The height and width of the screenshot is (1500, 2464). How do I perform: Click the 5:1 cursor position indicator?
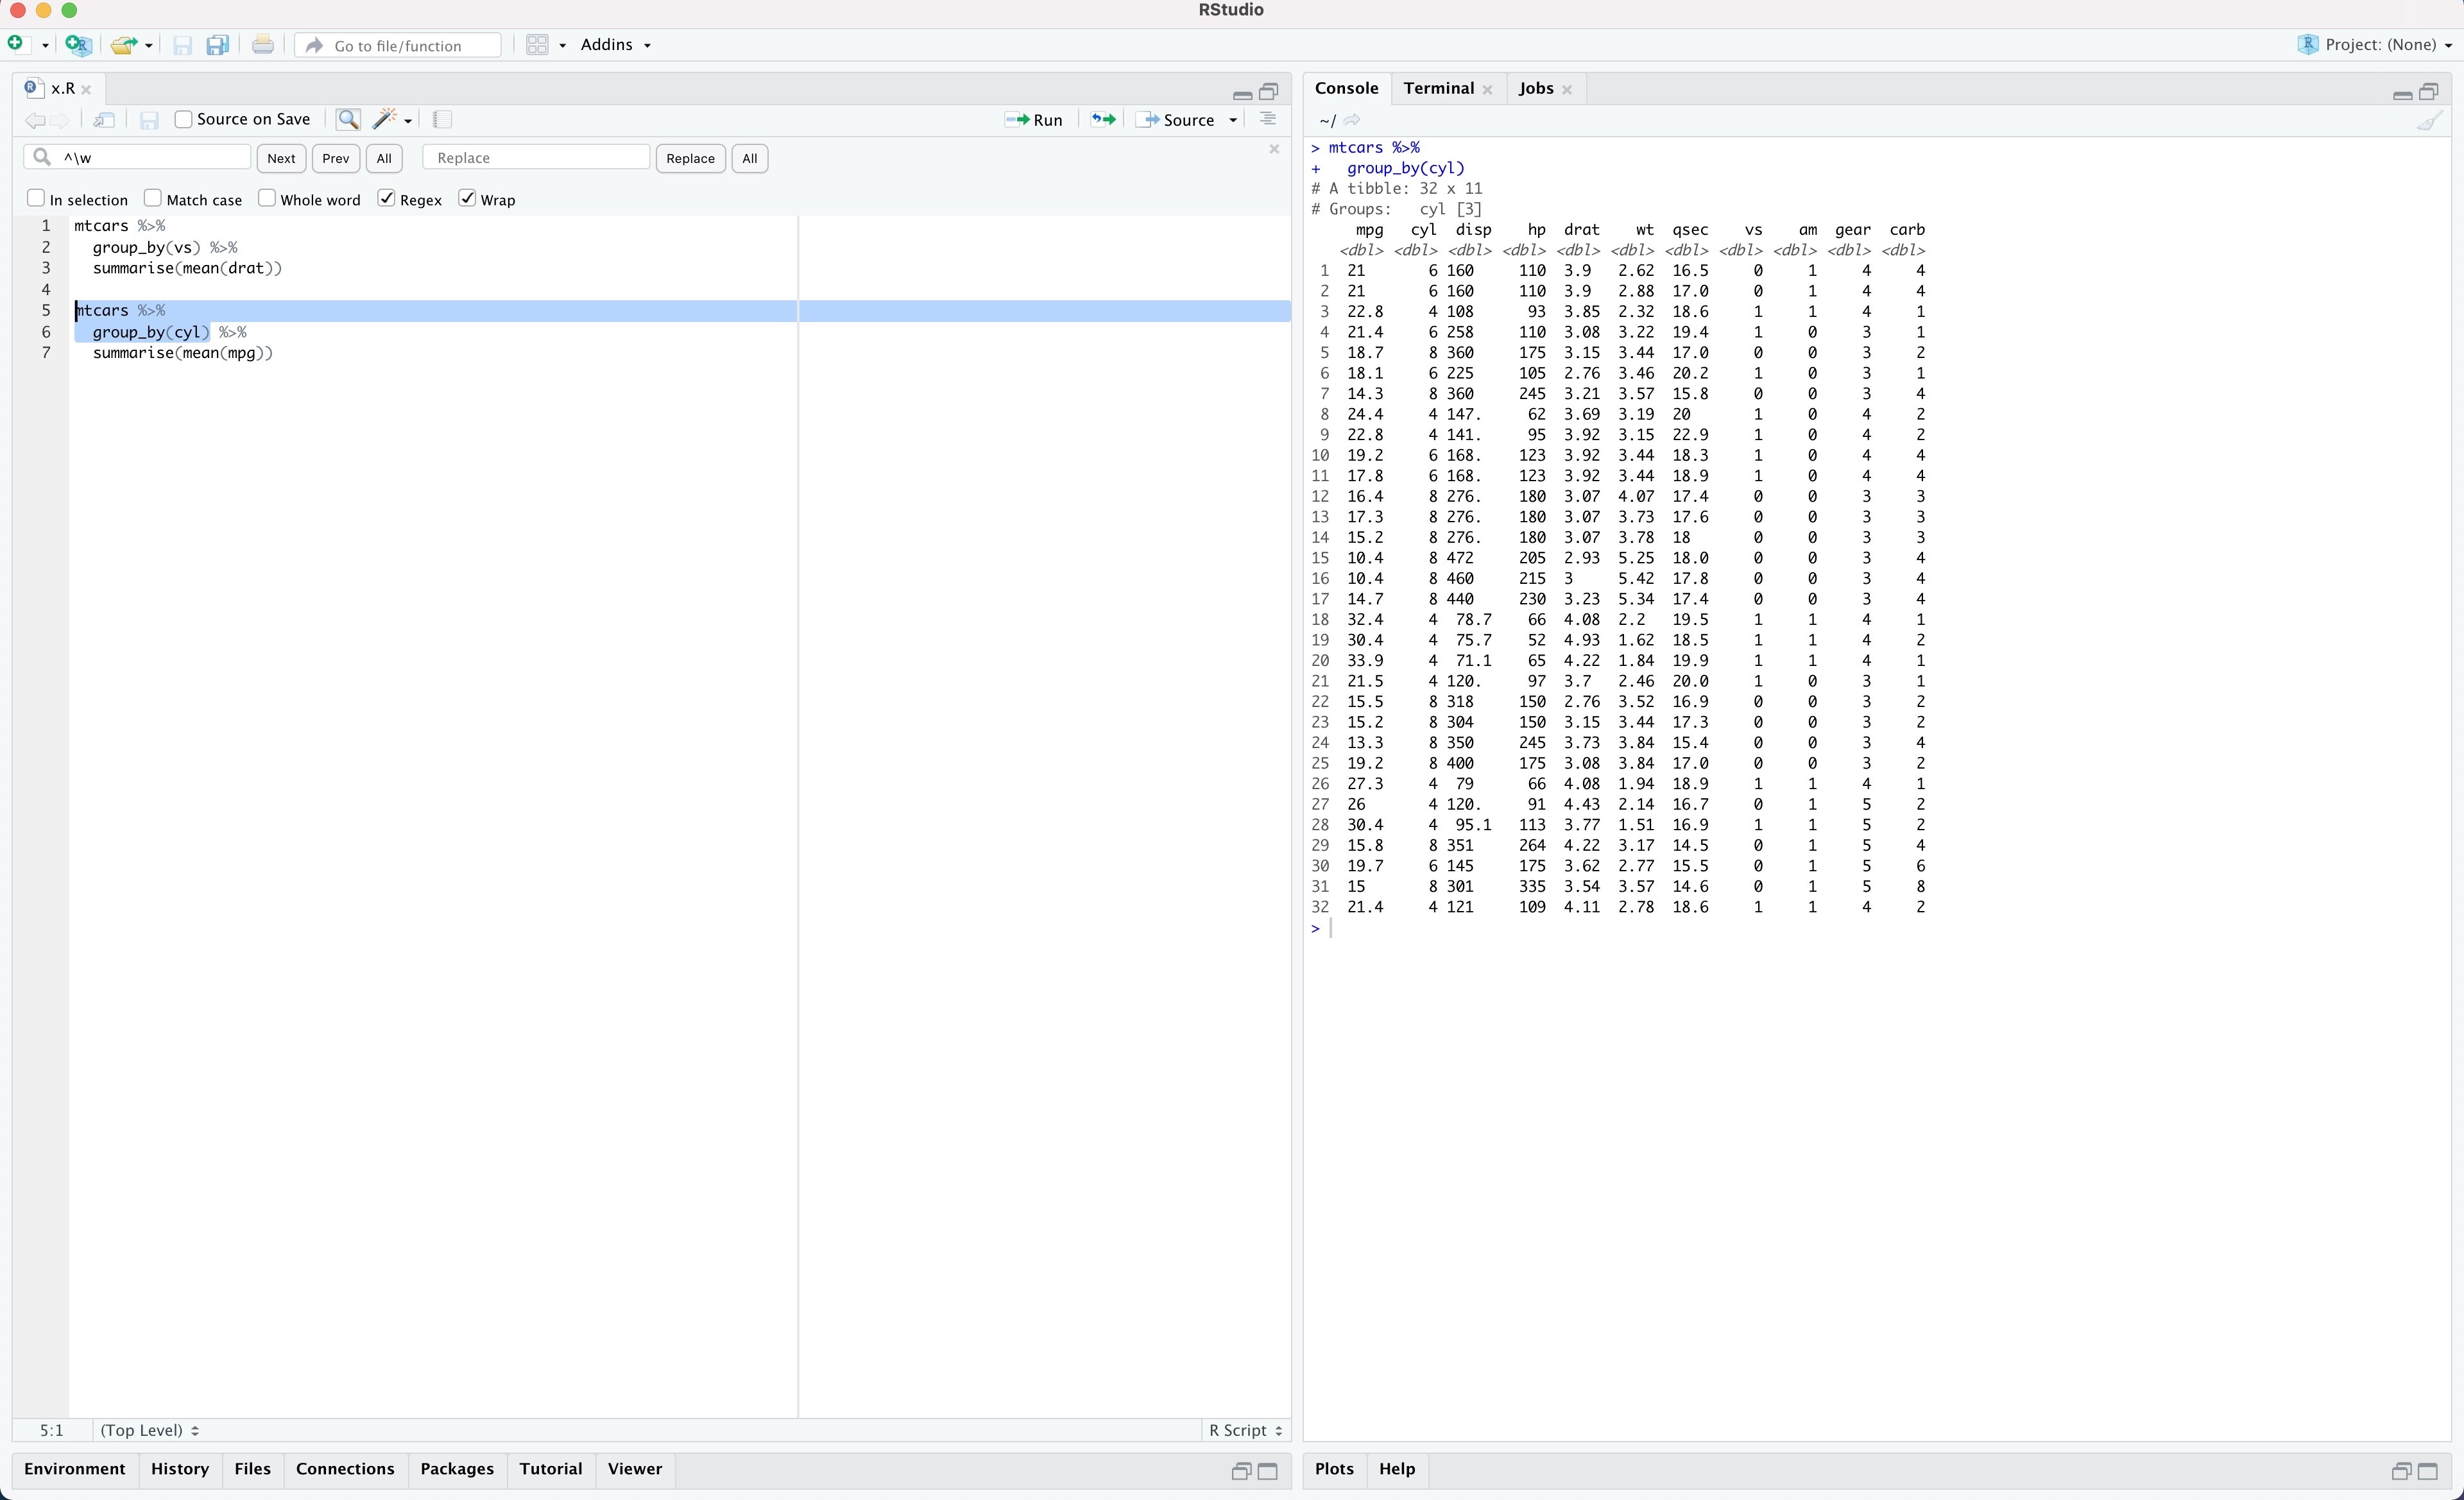point(51,1430)
